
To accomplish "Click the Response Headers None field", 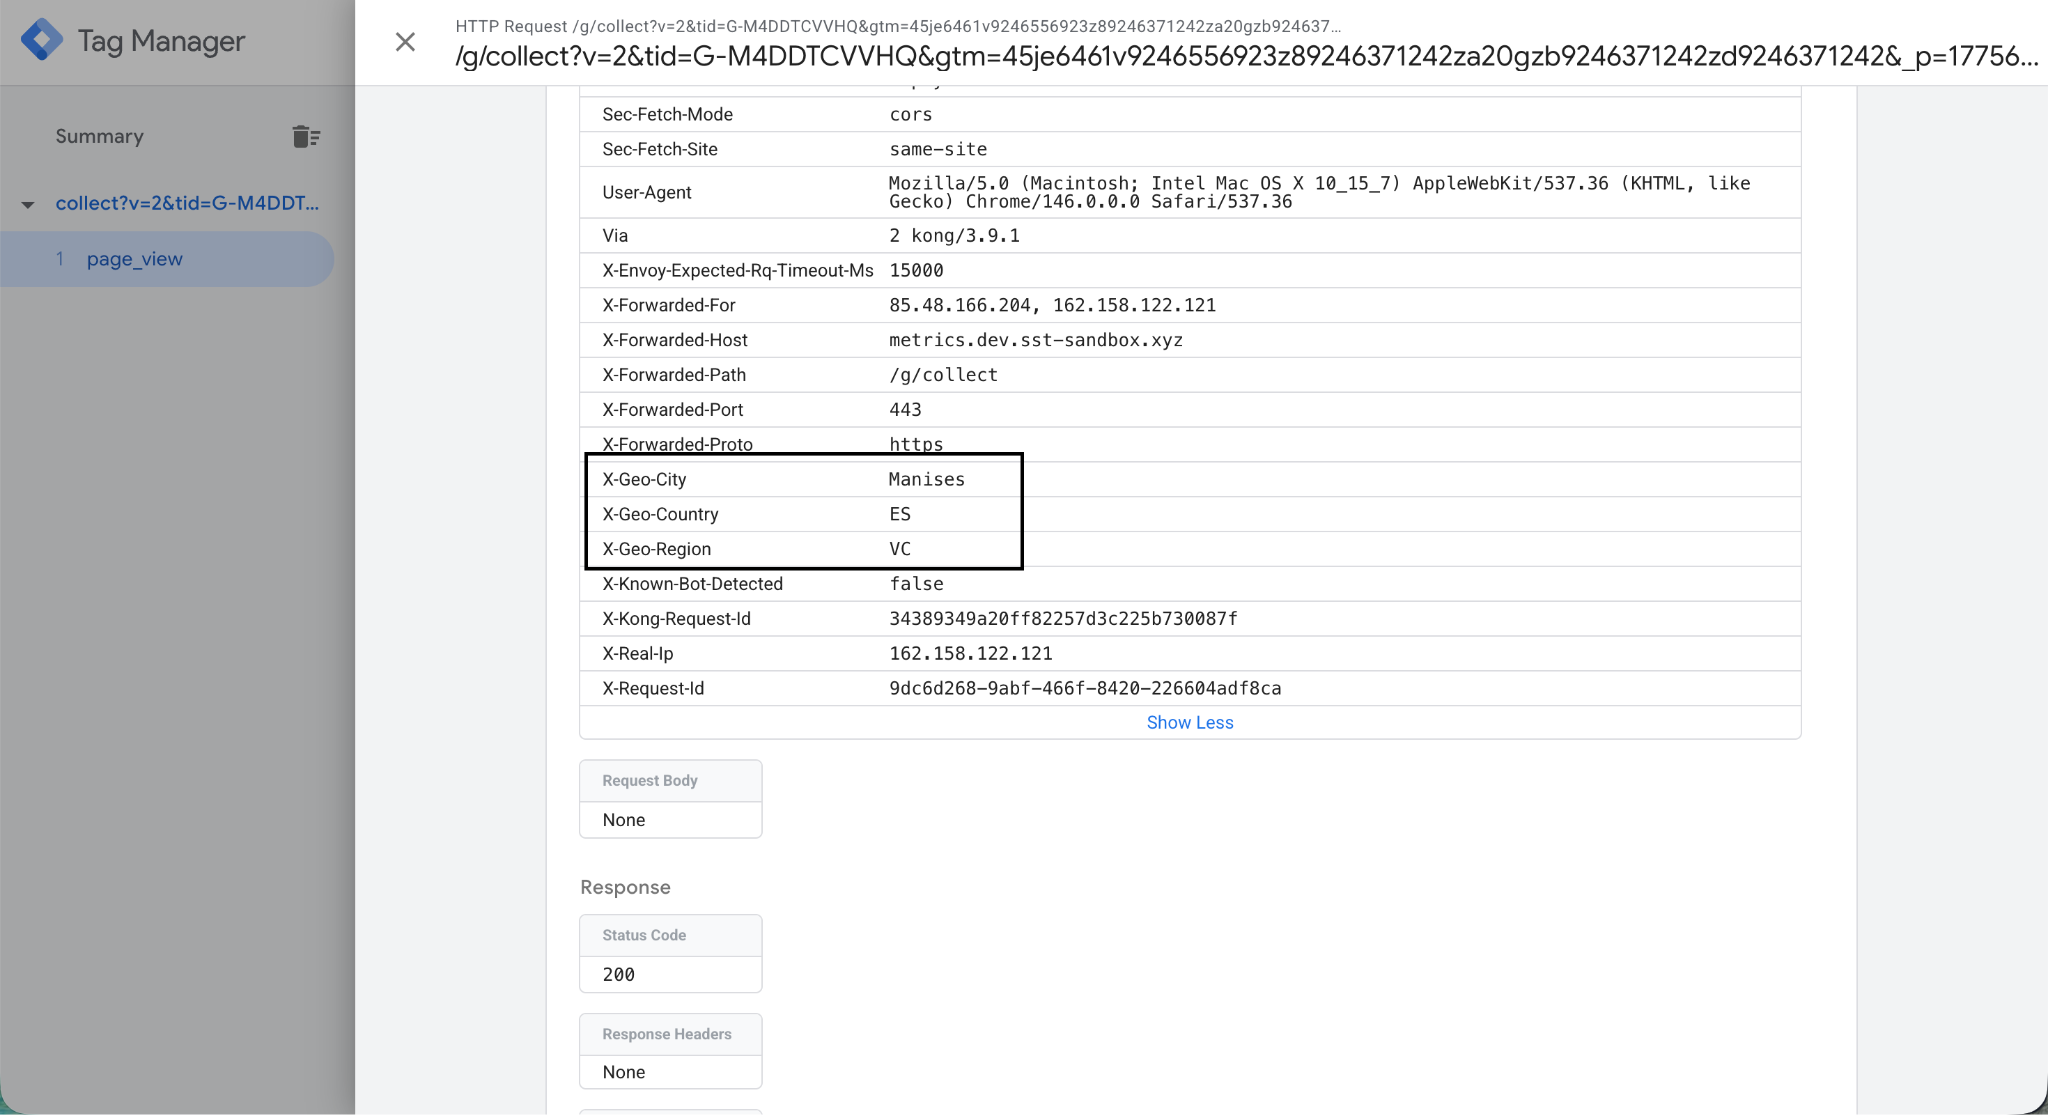I will [624, 1072].
